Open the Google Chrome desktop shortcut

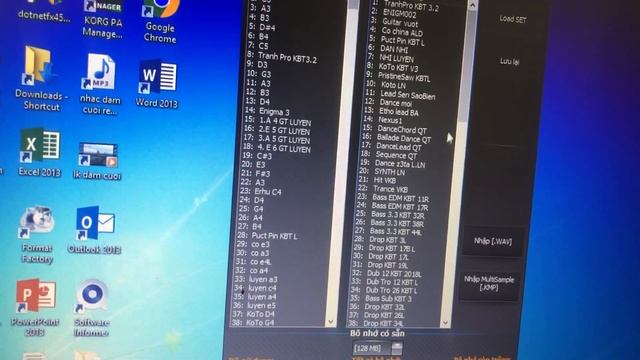pyautogui.click(x=160, y=20)
